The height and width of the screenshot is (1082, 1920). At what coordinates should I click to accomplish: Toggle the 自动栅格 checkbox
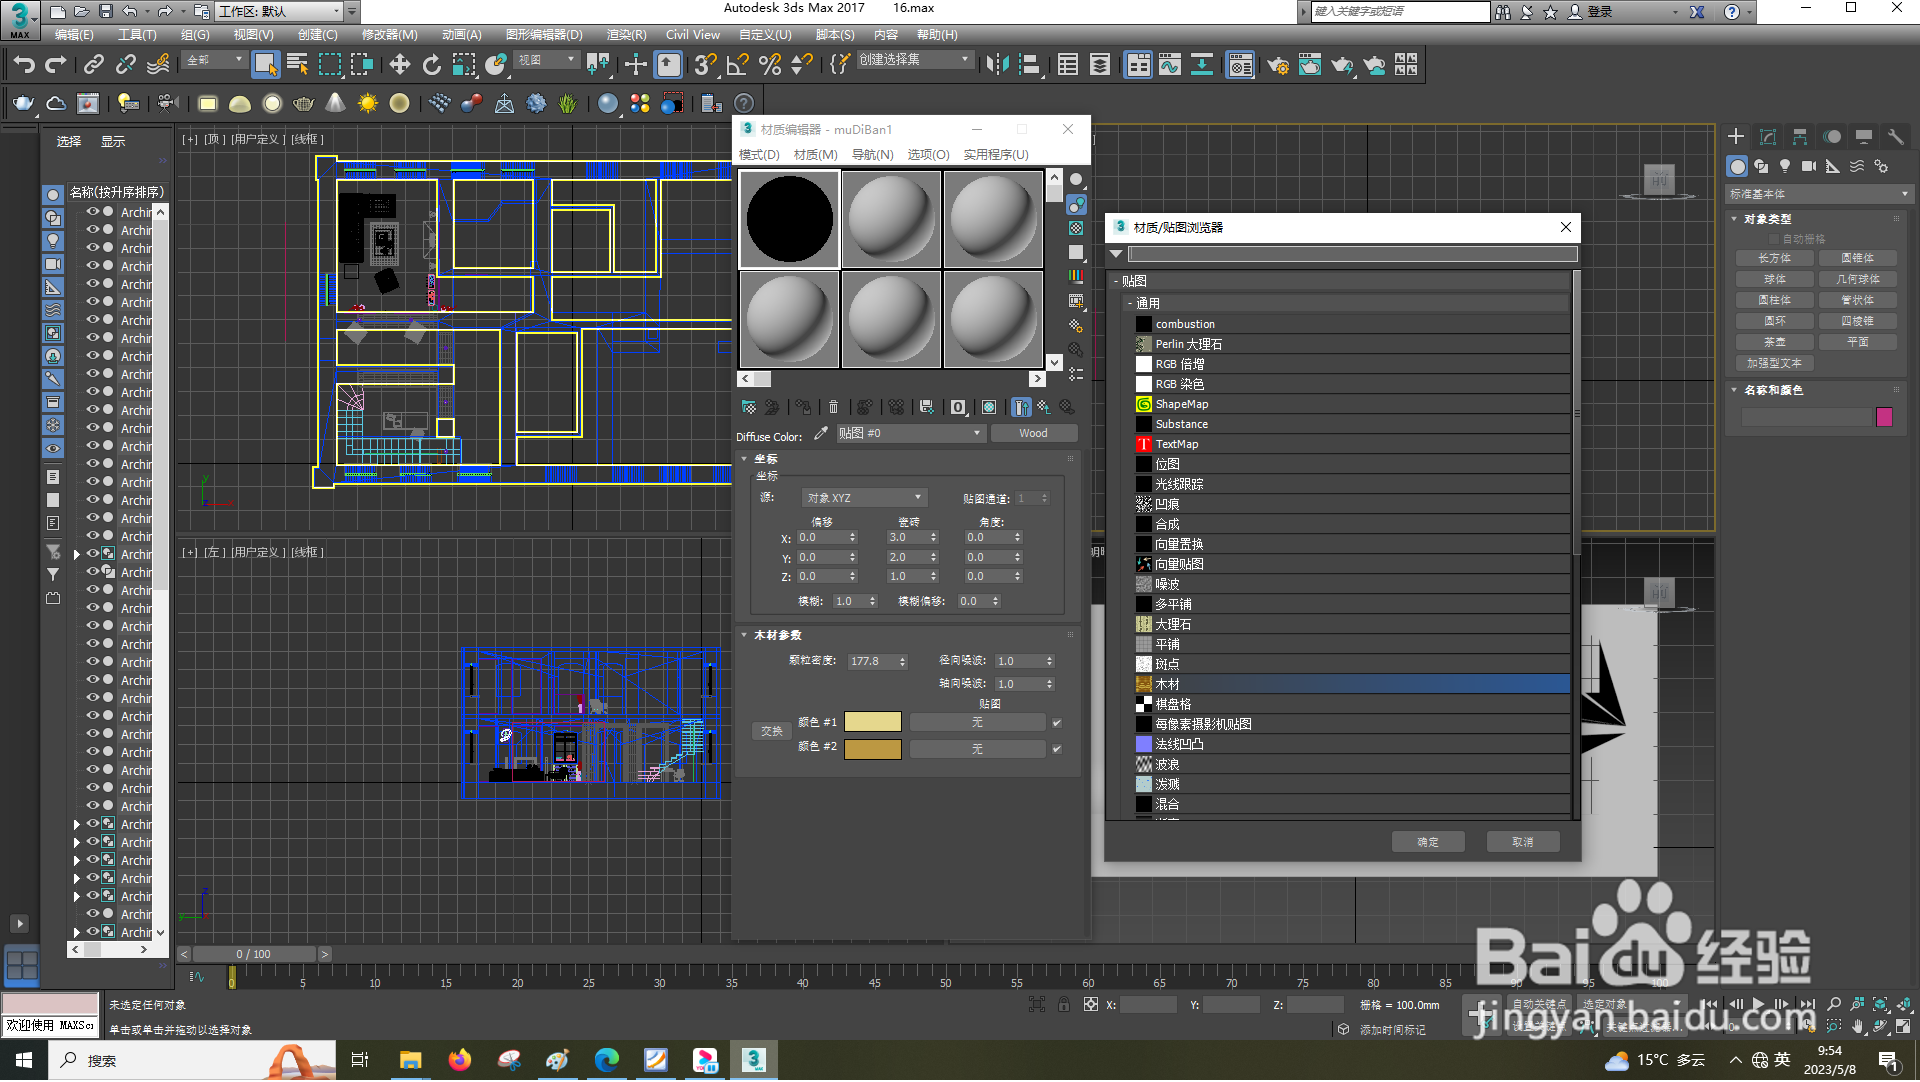pos(1775,239)
